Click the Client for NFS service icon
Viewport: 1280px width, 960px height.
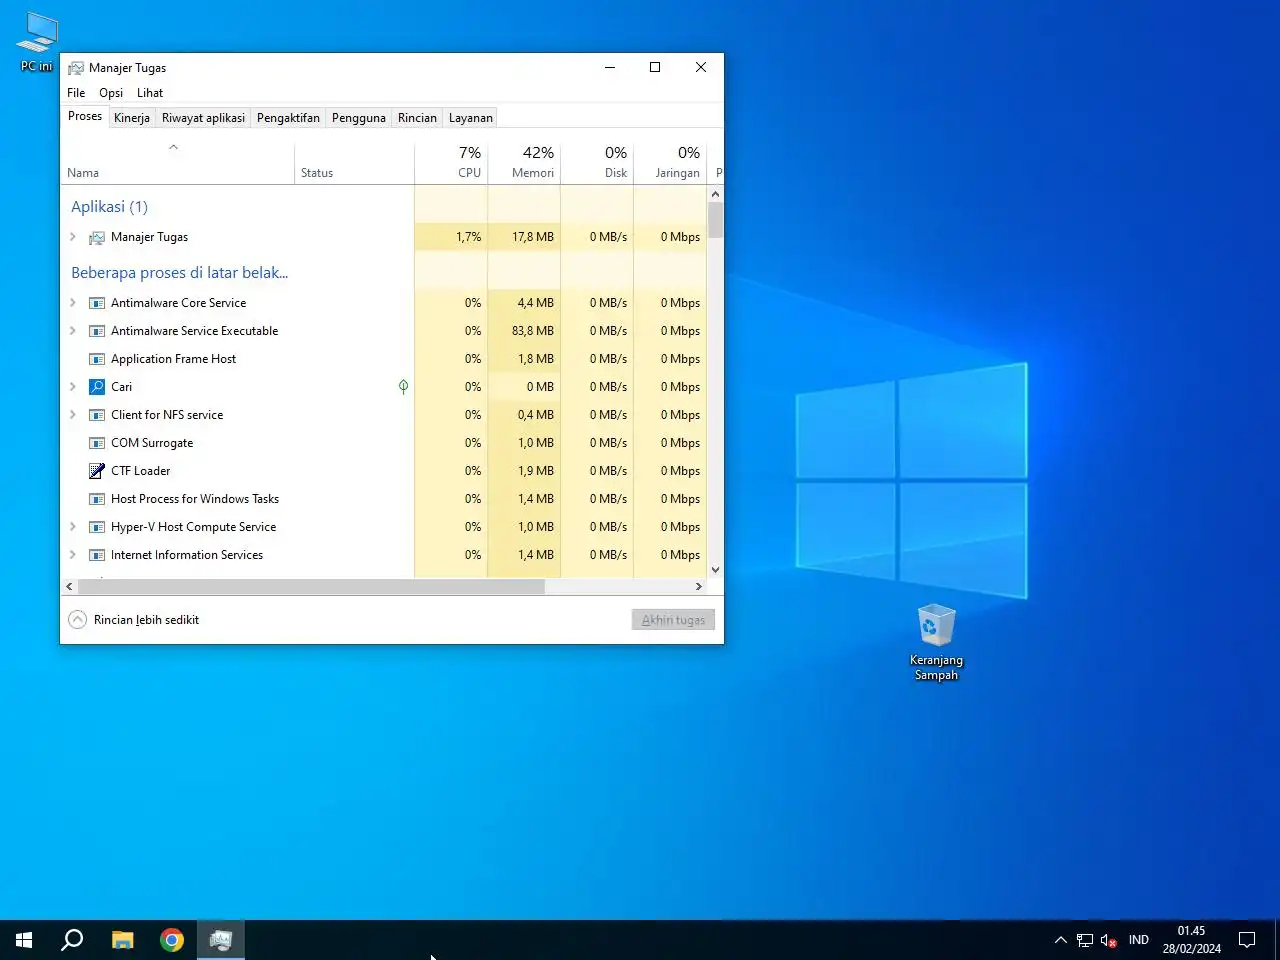tap(97, 415)
